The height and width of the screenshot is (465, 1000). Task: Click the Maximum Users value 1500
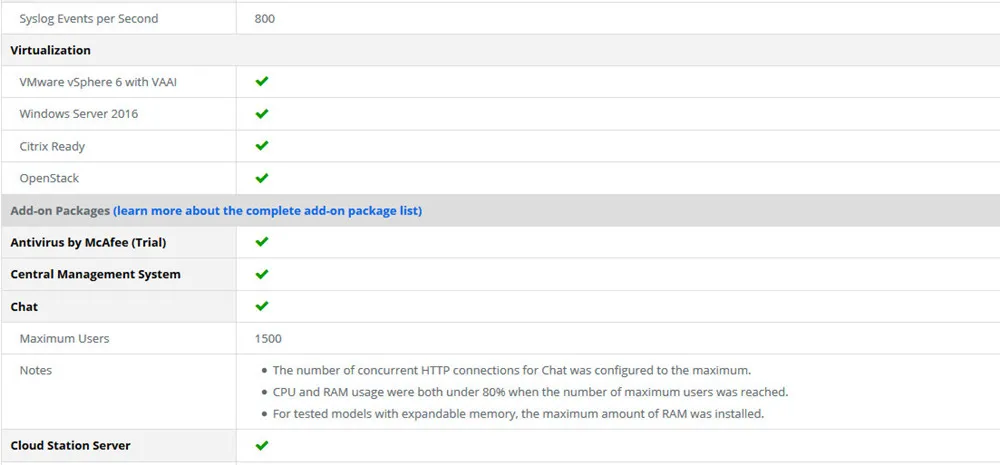point(268,339)
